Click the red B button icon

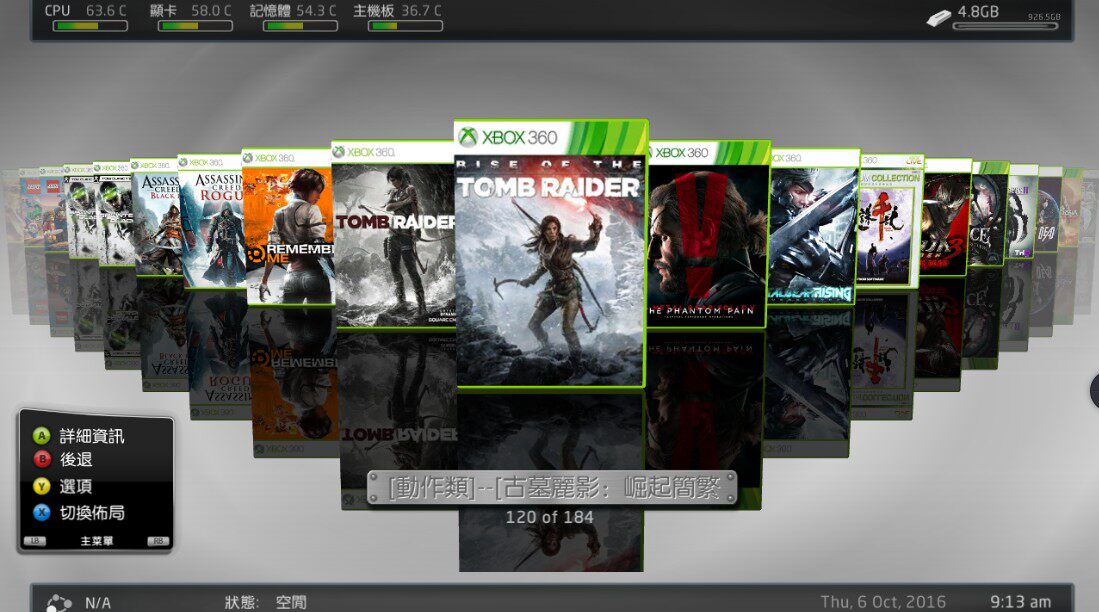pos(41,459)
